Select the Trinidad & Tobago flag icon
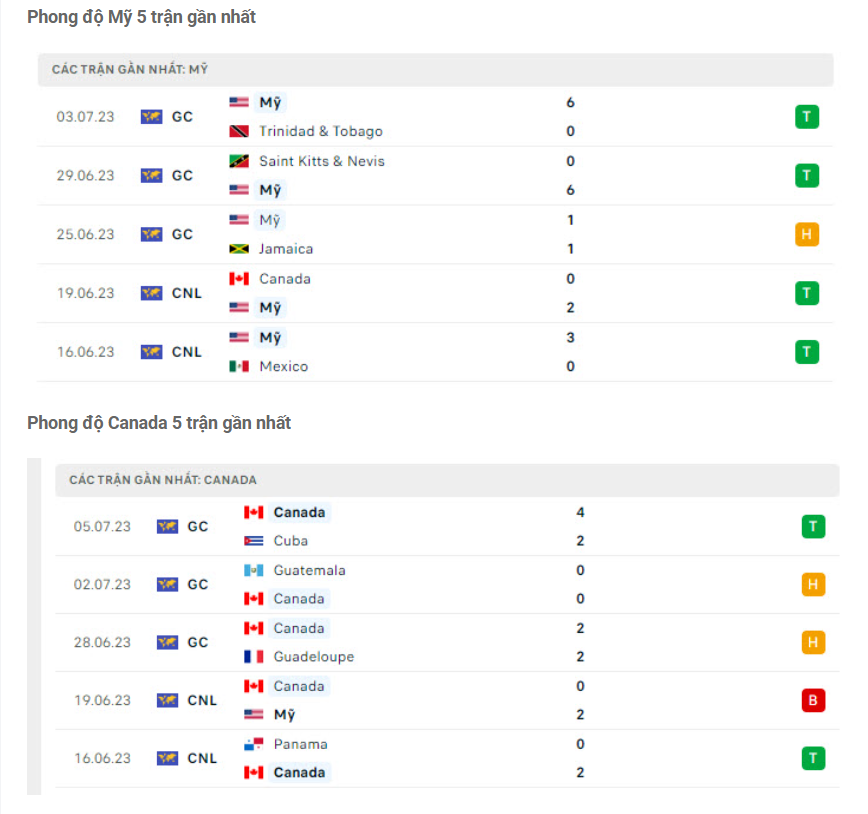Image resolution: width=868 pixels, height=814 pixels. [x=240, y=131]
